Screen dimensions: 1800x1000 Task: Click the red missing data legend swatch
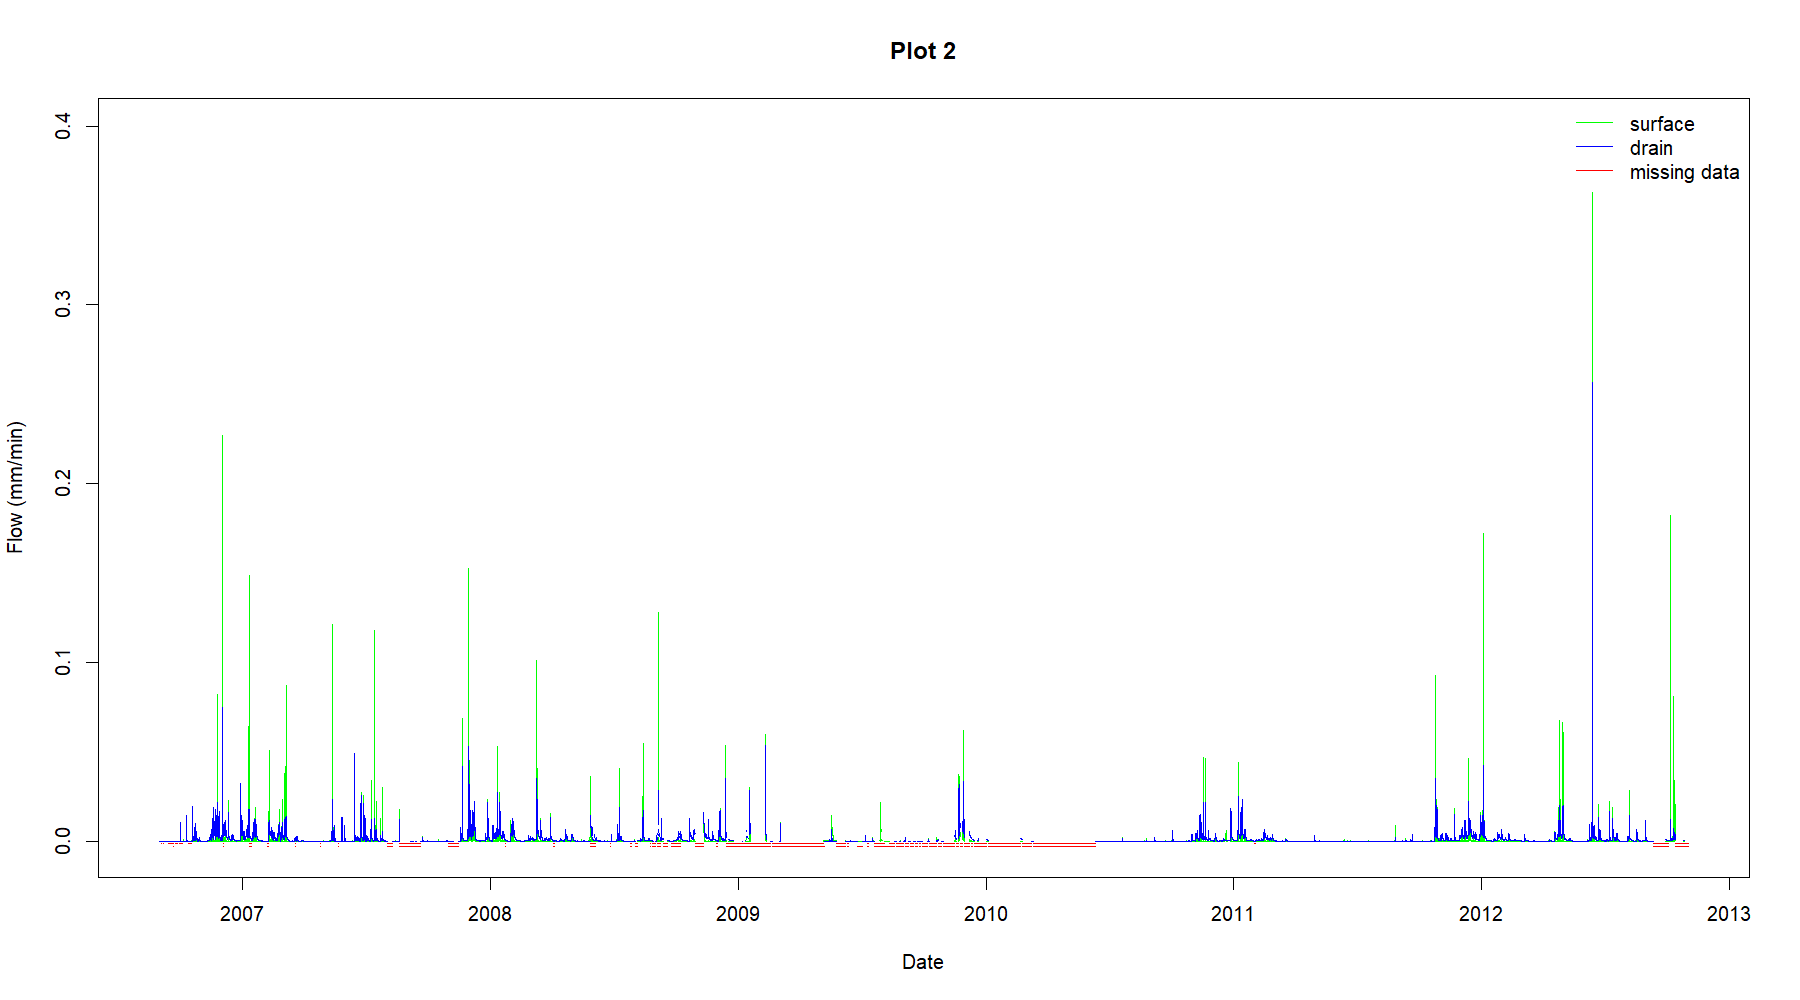click(x=1594, y=171)
